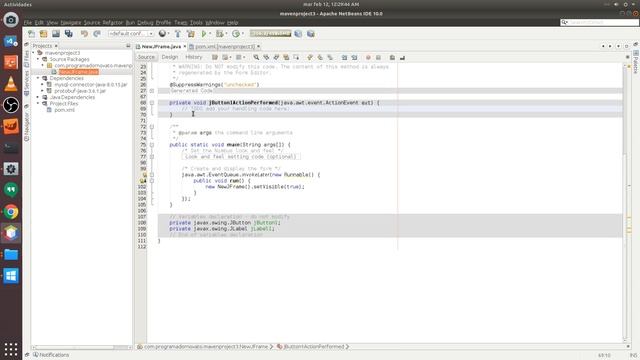Expand the protobuf-java jar node

click(42, 91)
